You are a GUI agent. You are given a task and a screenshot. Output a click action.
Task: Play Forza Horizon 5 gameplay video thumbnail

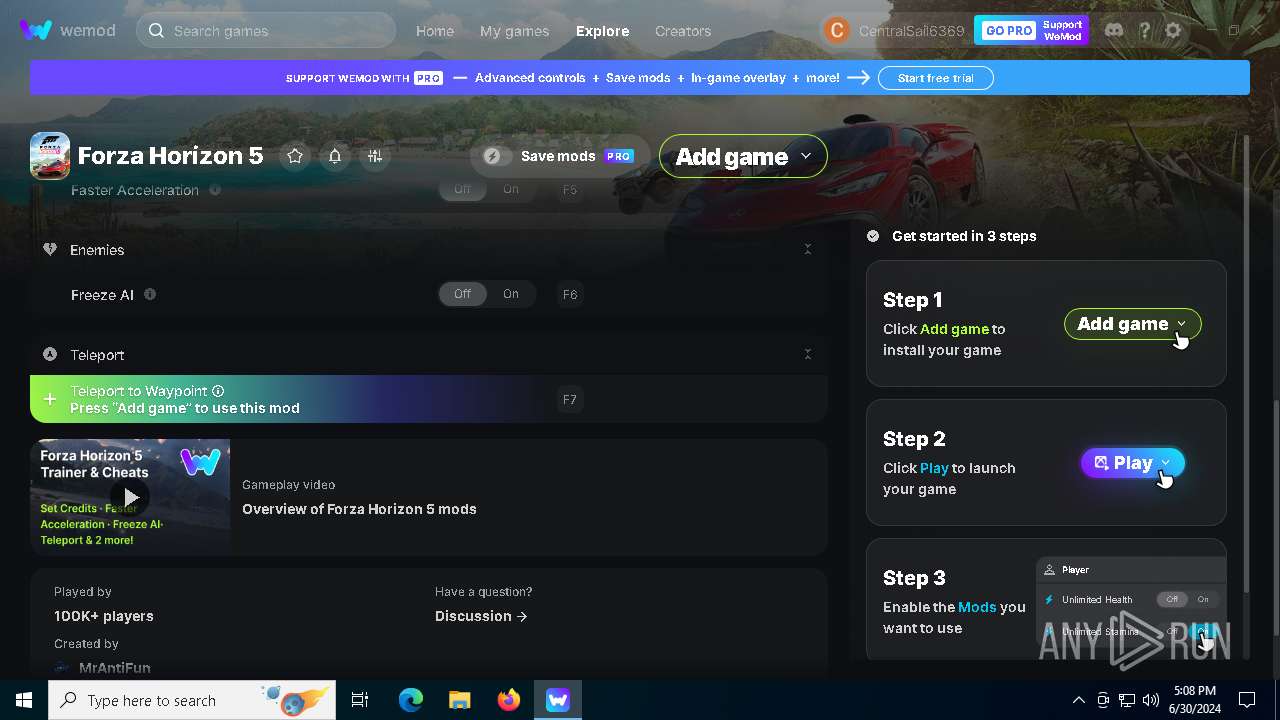[x=130, y=497]
